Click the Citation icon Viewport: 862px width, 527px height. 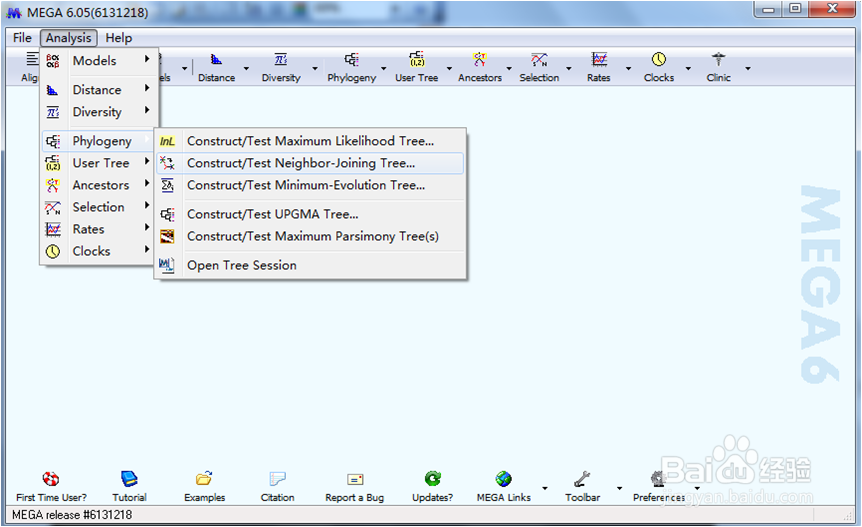click(x=278, y=479)
